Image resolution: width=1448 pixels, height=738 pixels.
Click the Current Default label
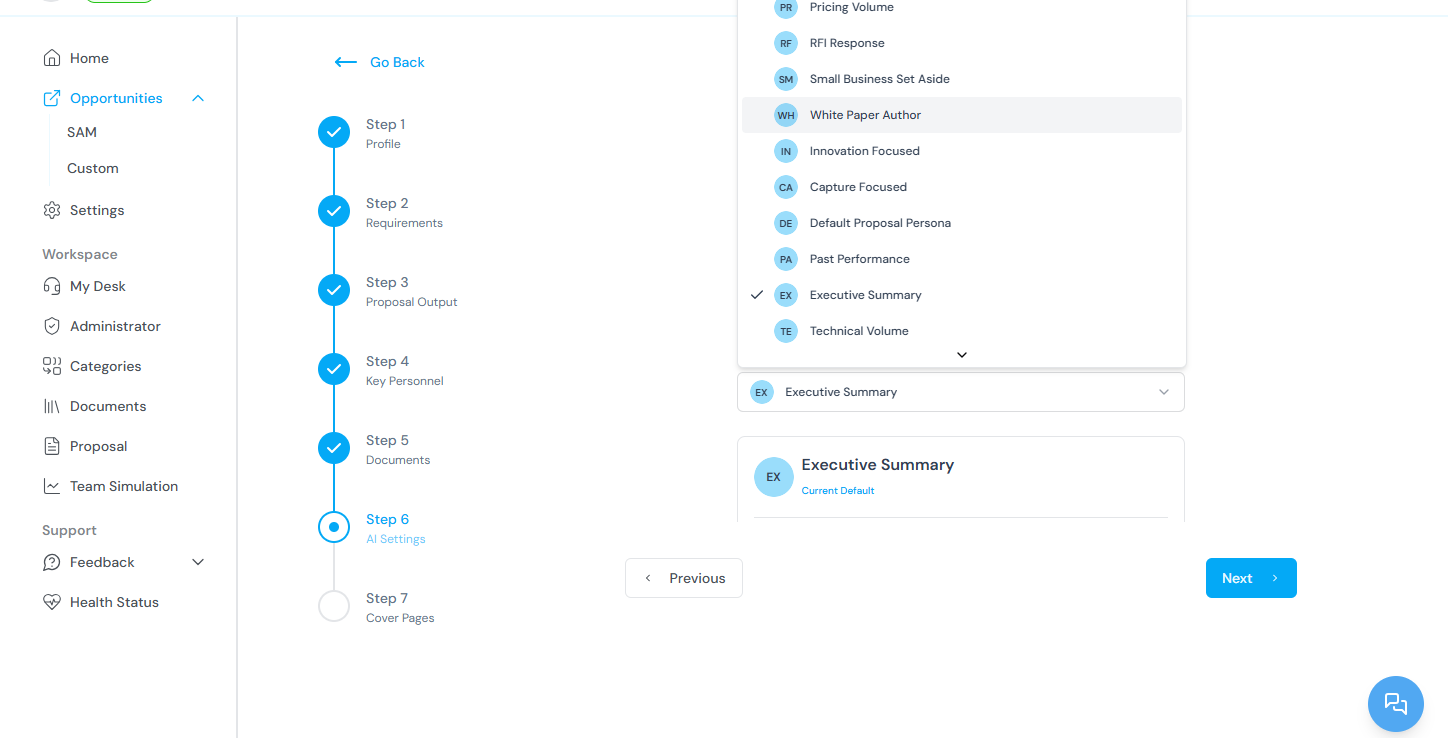click(838, 491)
